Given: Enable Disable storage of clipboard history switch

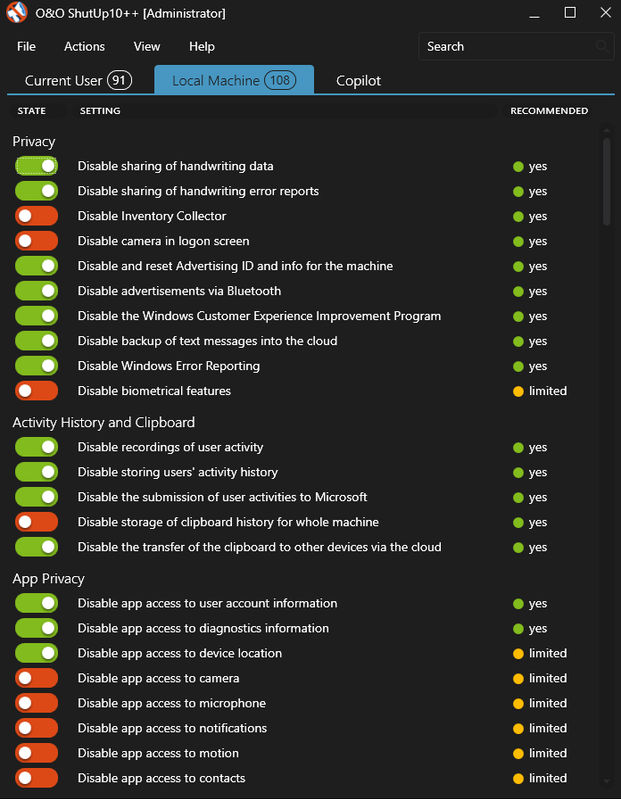Looking at the screenshot, I should pyautogui.click(x=36, y=522).
